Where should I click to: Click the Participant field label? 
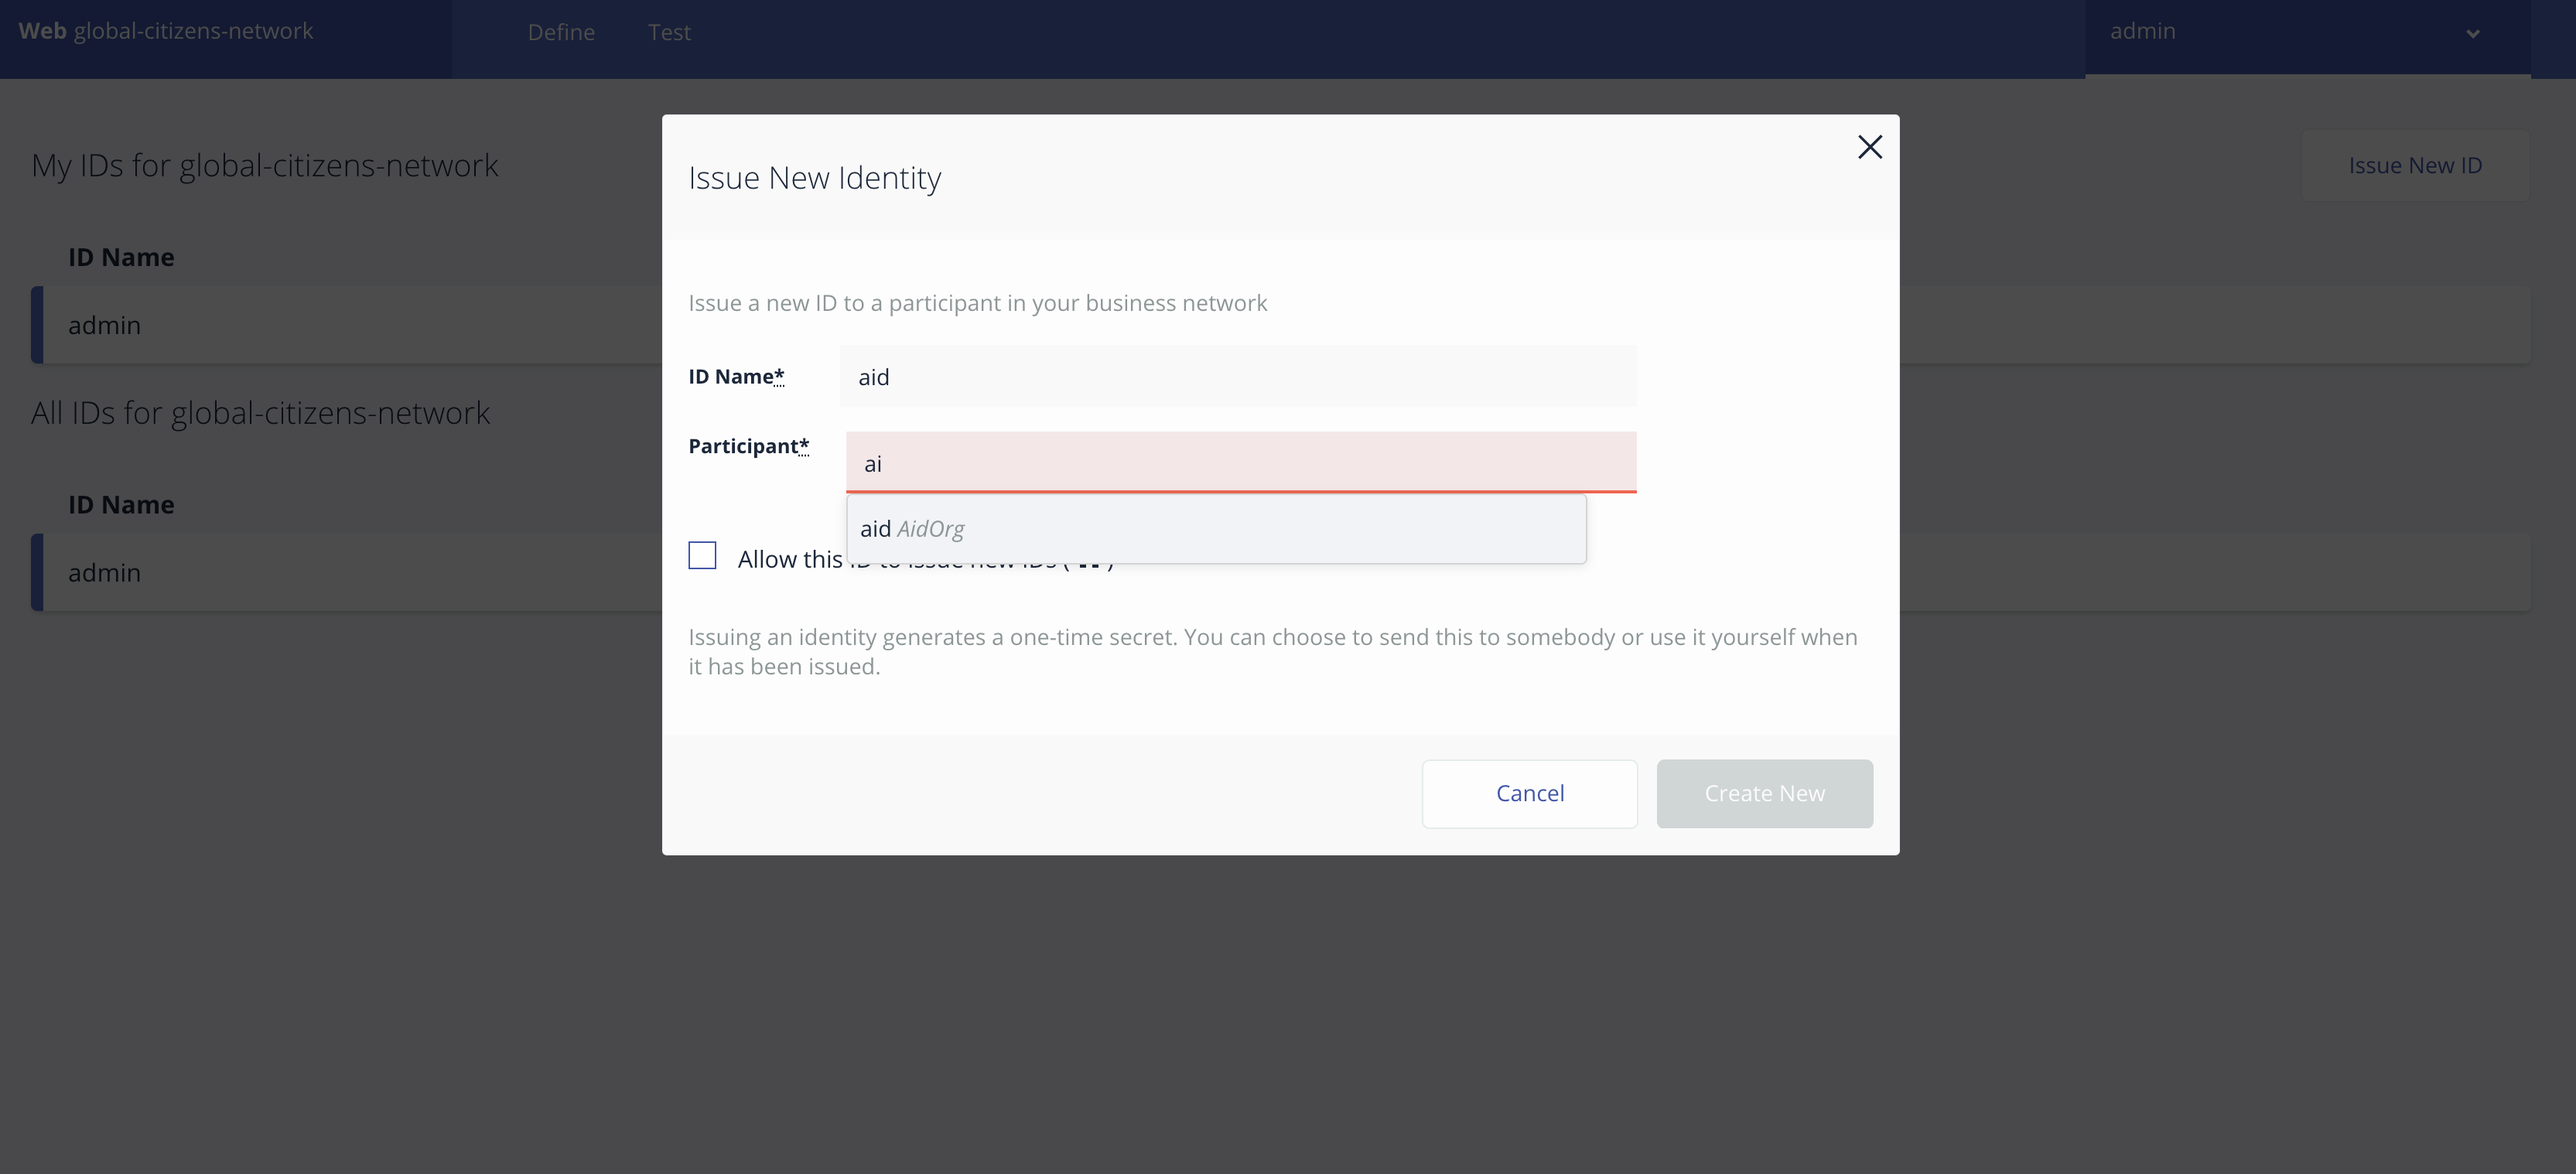[x=747, y=446]
